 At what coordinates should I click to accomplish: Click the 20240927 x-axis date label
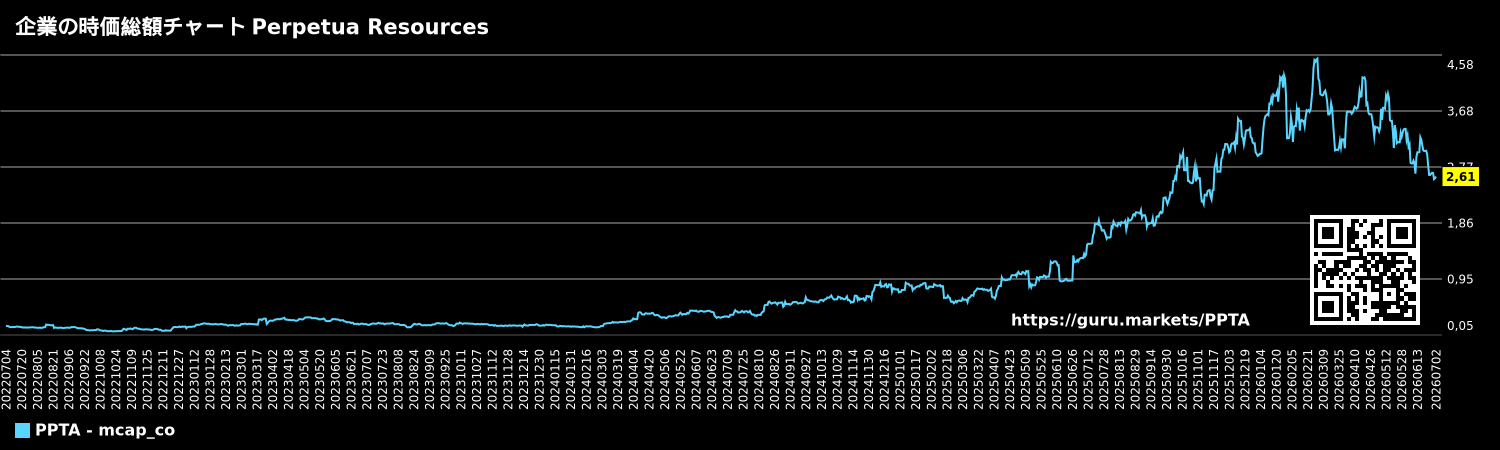click(x=806, y=378)
